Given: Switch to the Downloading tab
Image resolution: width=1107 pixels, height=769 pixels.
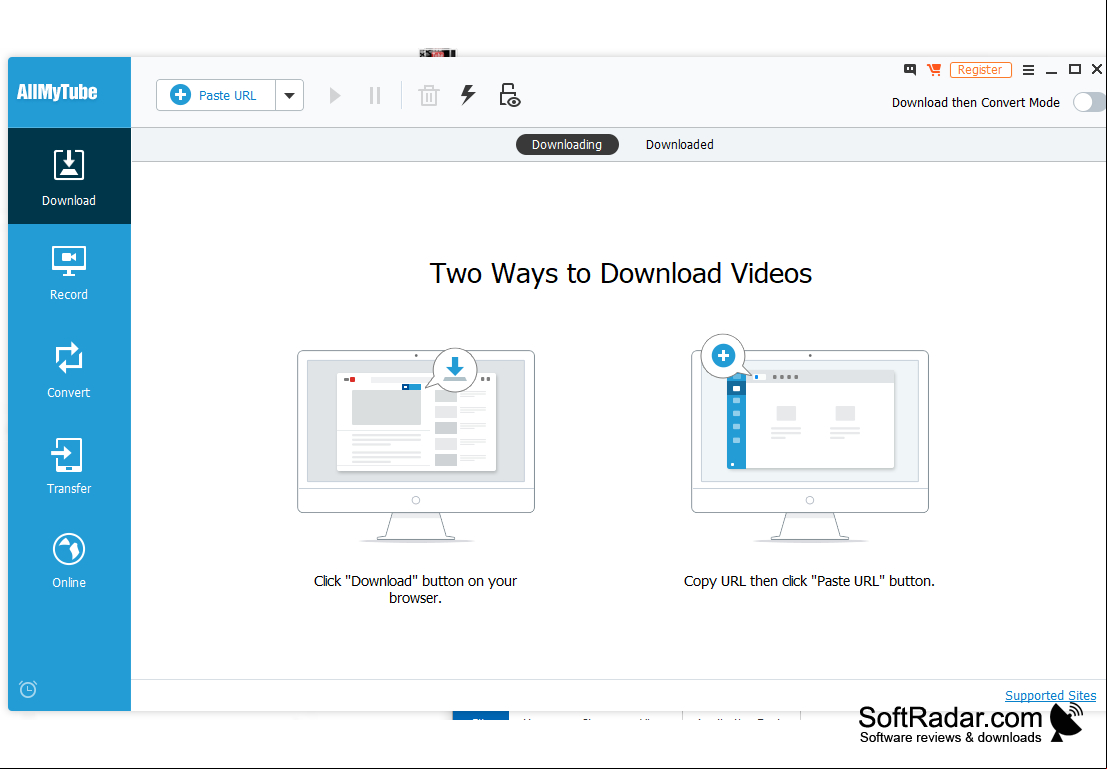Looking at the screenshot, I should [x=567, y=145].
